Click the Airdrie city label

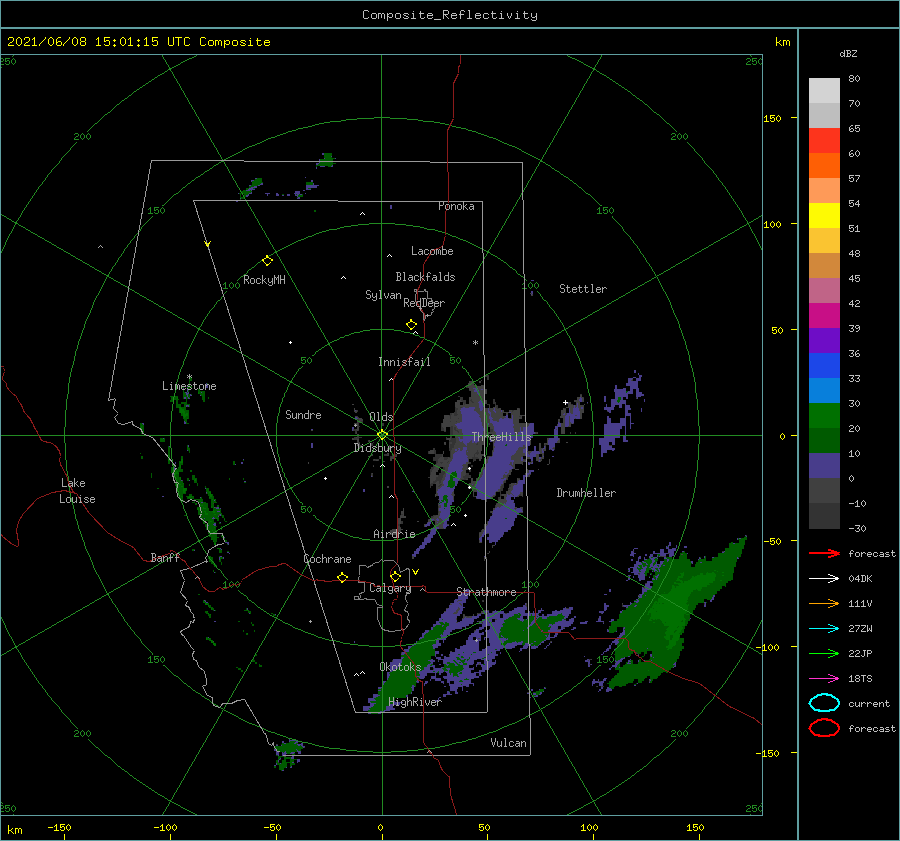pyautogui.click(x=394, y=534)
